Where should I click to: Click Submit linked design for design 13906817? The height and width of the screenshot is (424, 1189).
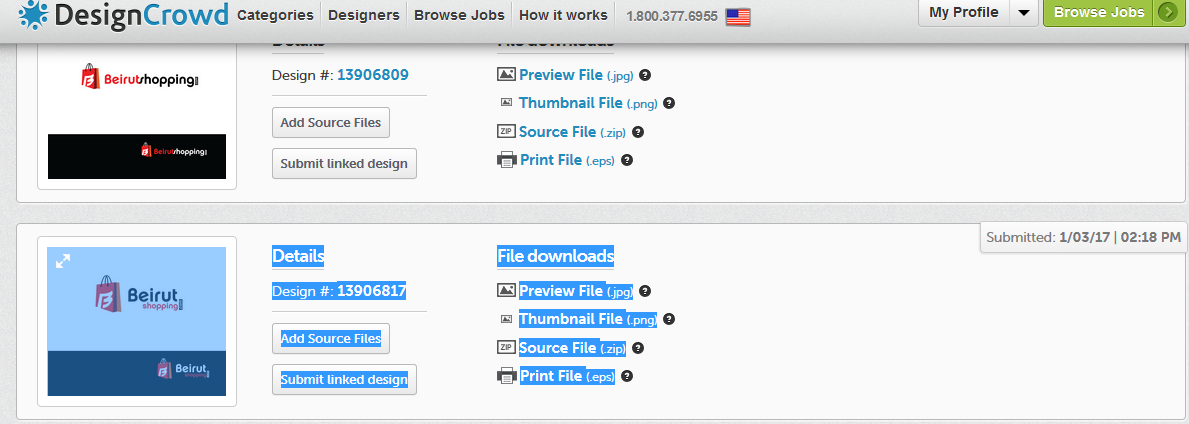(x=344, y=379)
